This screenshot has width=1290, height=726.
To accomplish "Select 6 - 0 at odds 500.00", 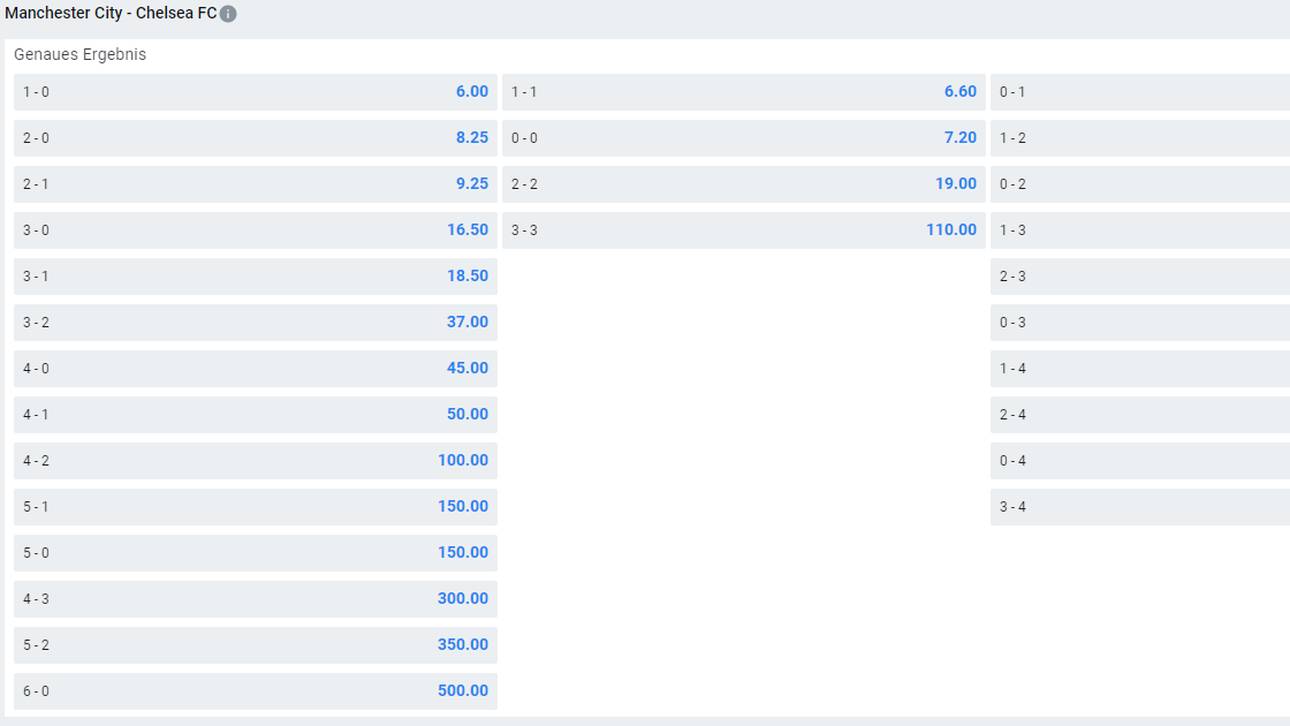I will point(255,690).
